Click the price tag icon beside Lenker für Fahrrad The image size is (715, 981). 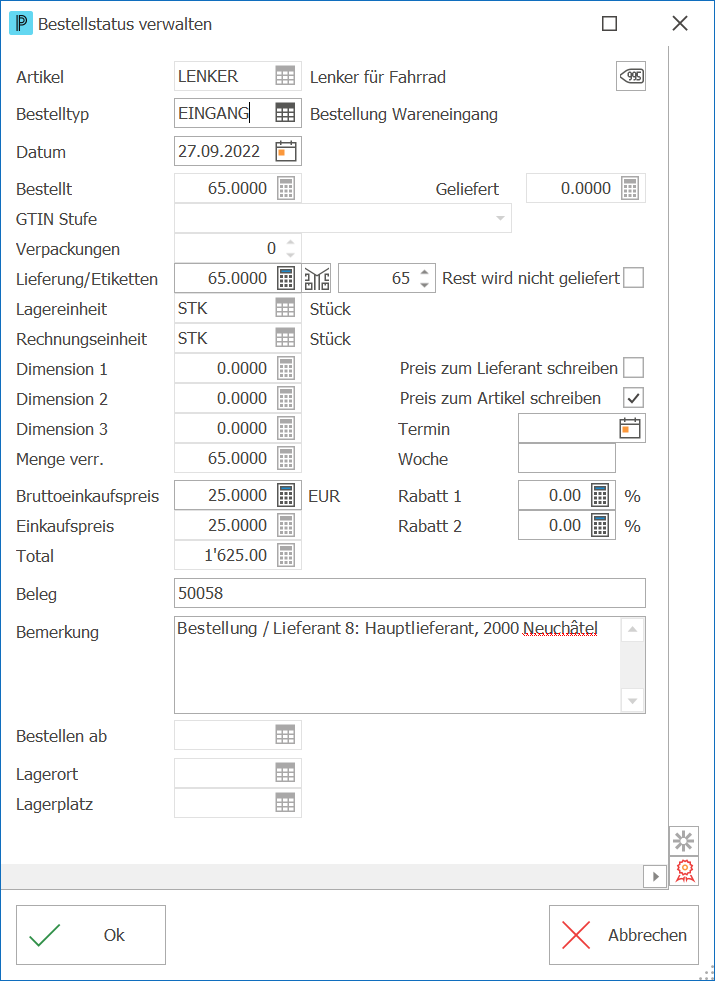(x=631, y=76)
